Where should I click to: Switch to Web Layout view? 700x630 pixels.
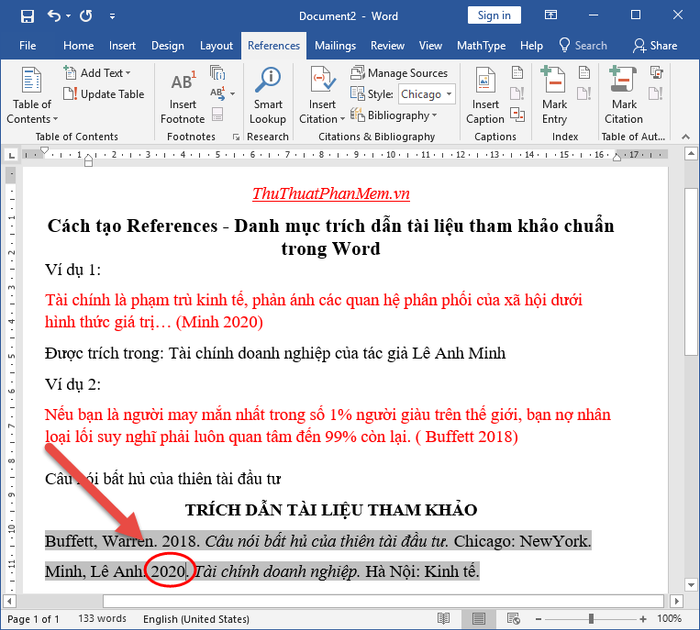point(513,619)
